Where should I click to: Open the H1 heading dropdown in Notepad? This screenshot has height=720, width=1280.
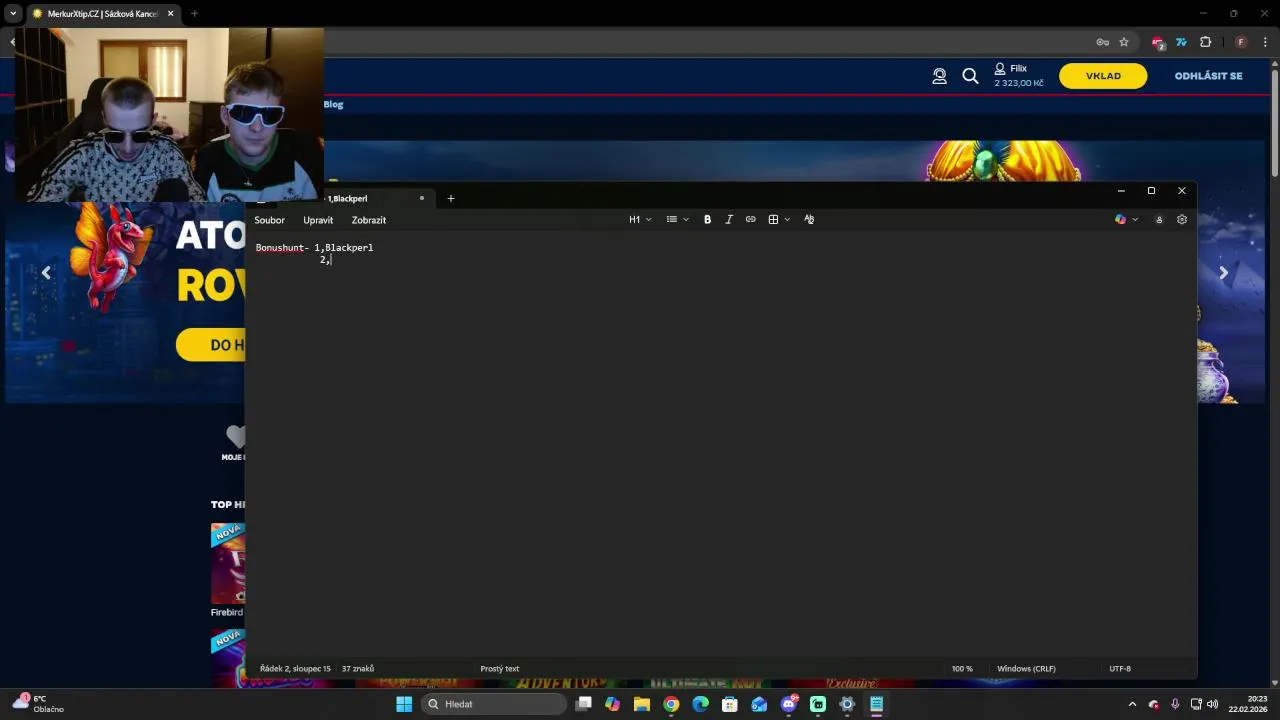click(x=640, y=219)
